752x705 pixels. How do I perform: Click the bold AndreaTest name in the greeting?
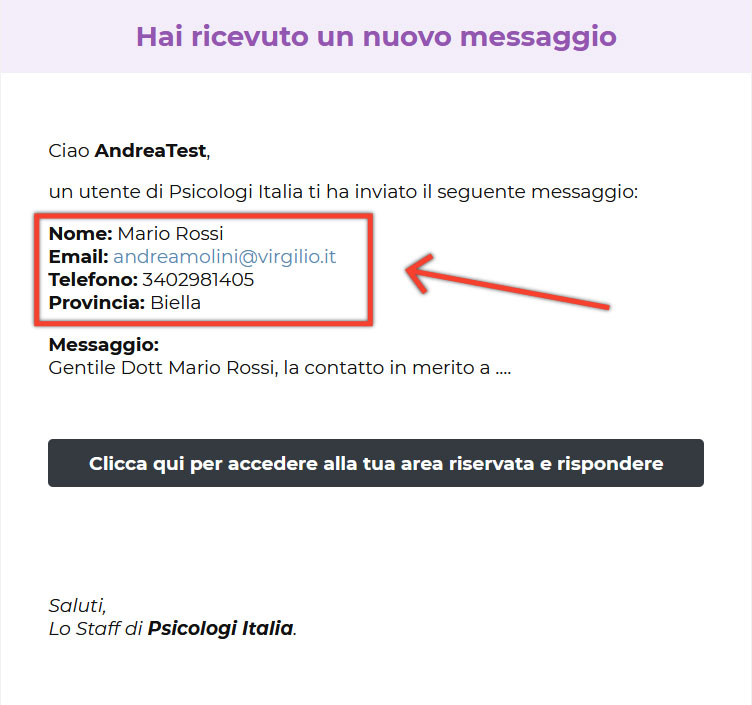151,151
